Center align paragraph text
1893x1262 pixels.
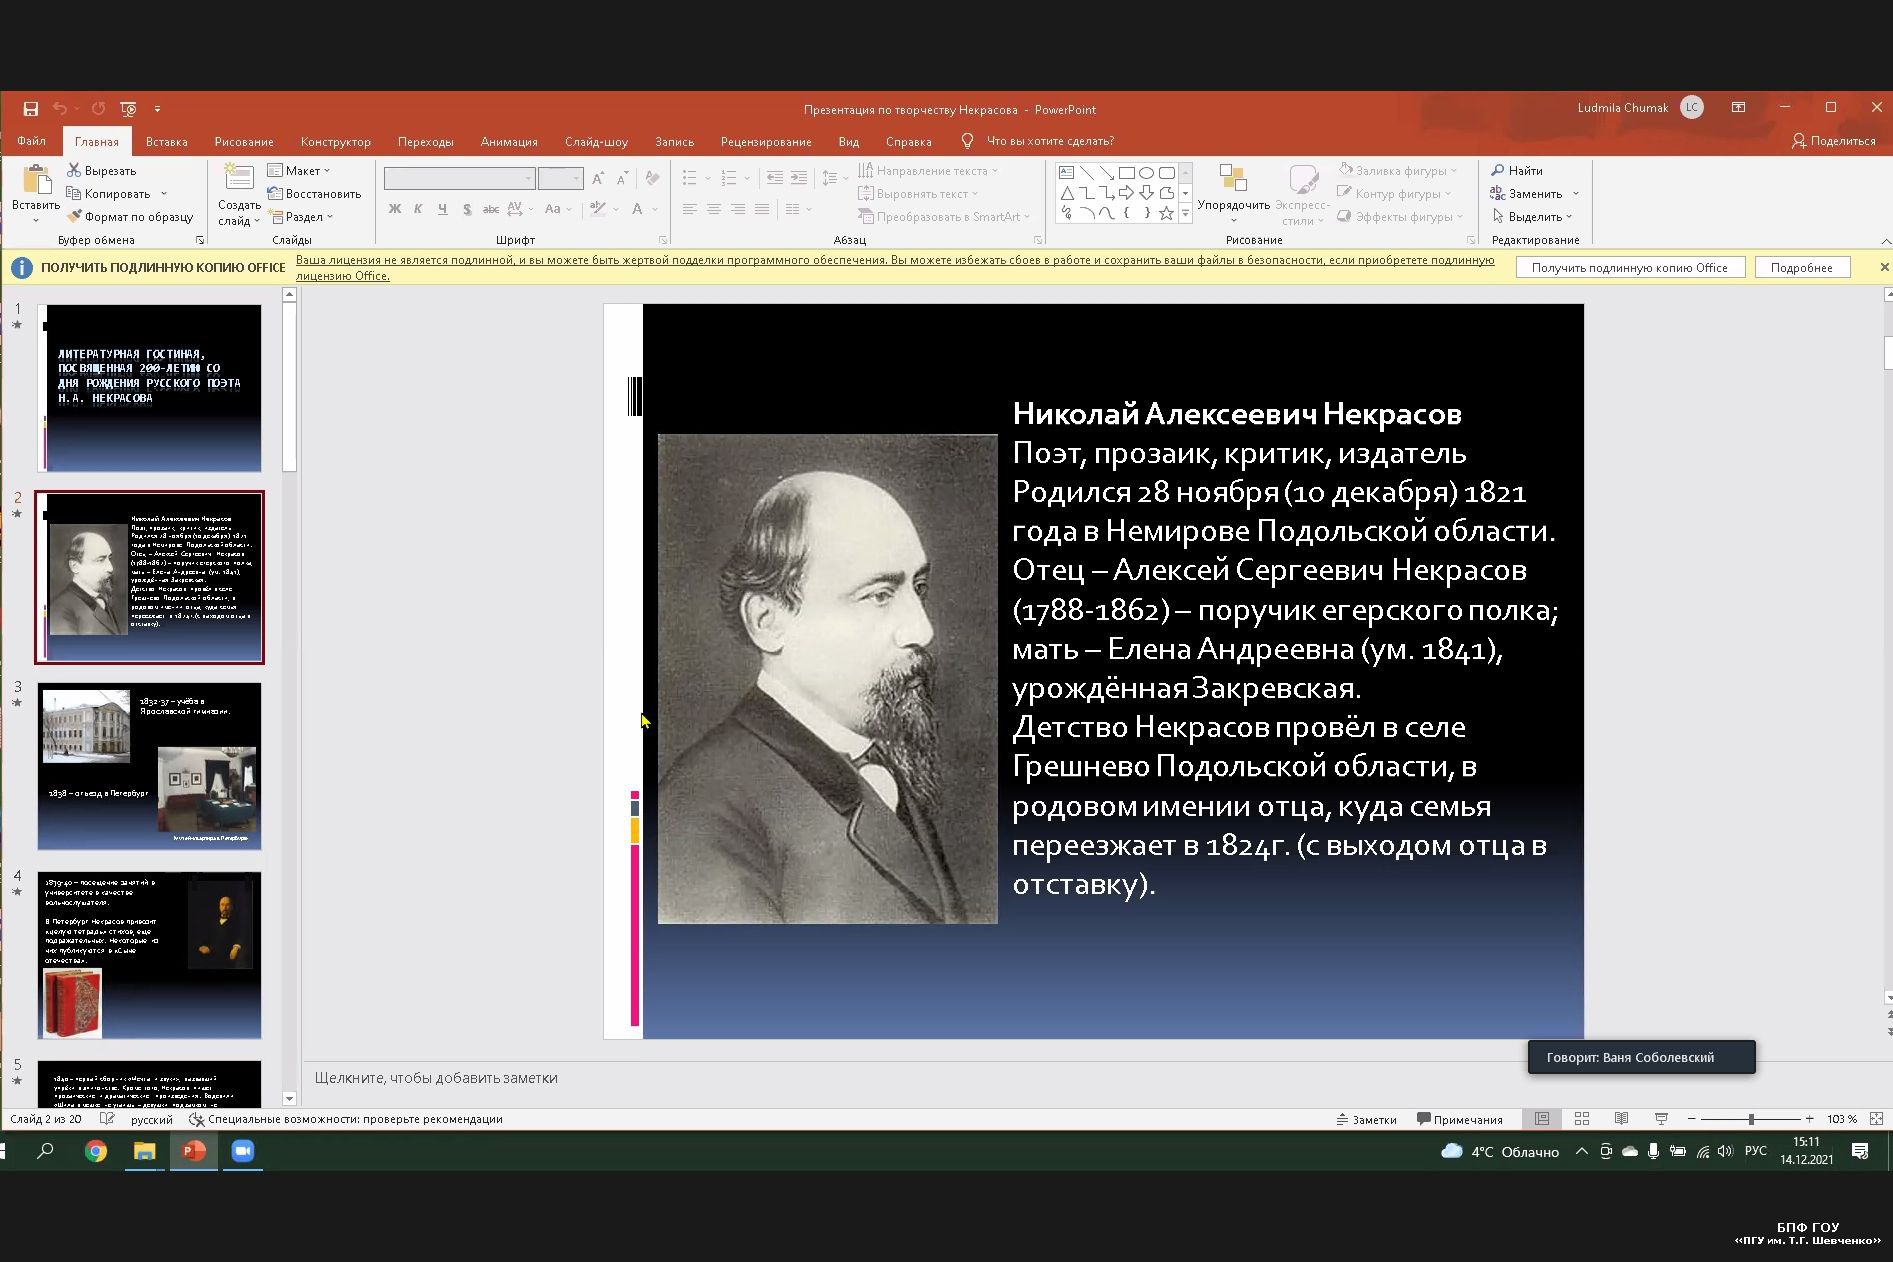tap(714, 209)
